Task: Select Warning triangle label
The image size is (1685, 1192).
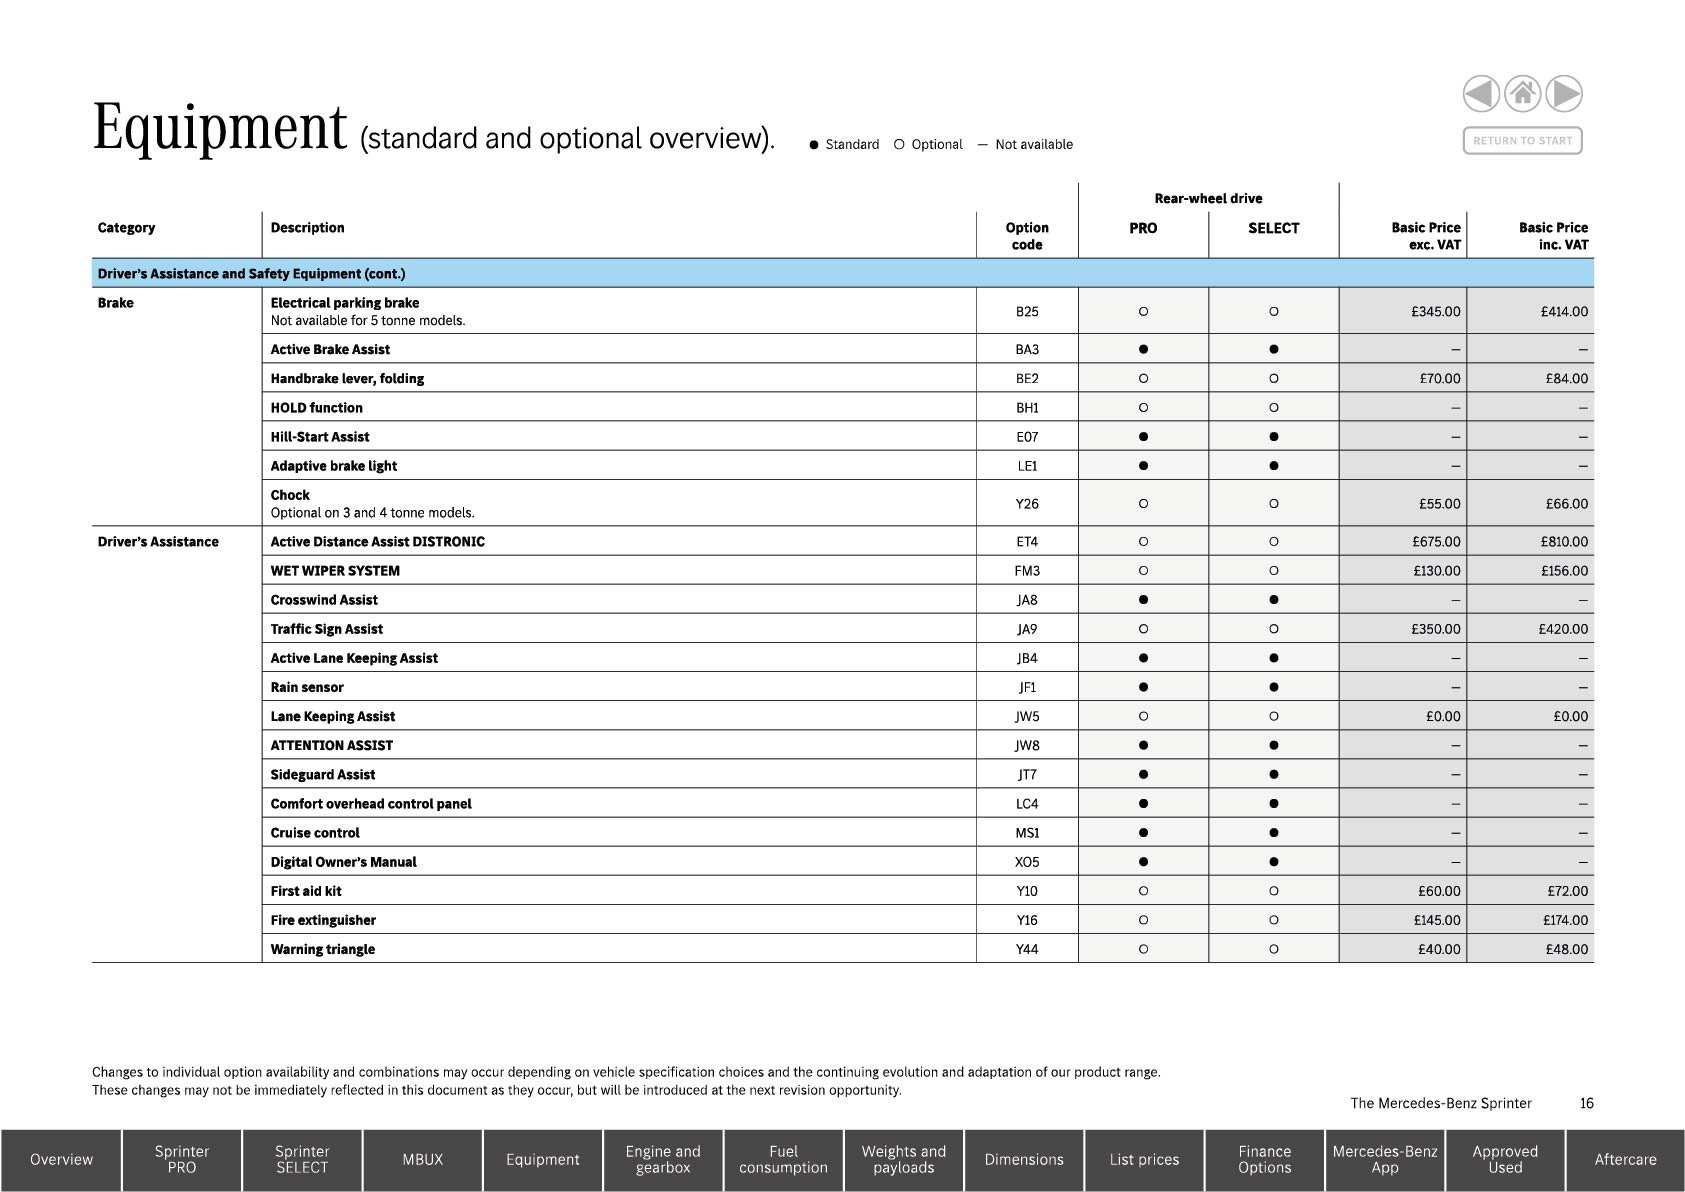Action: pos(323,949)
